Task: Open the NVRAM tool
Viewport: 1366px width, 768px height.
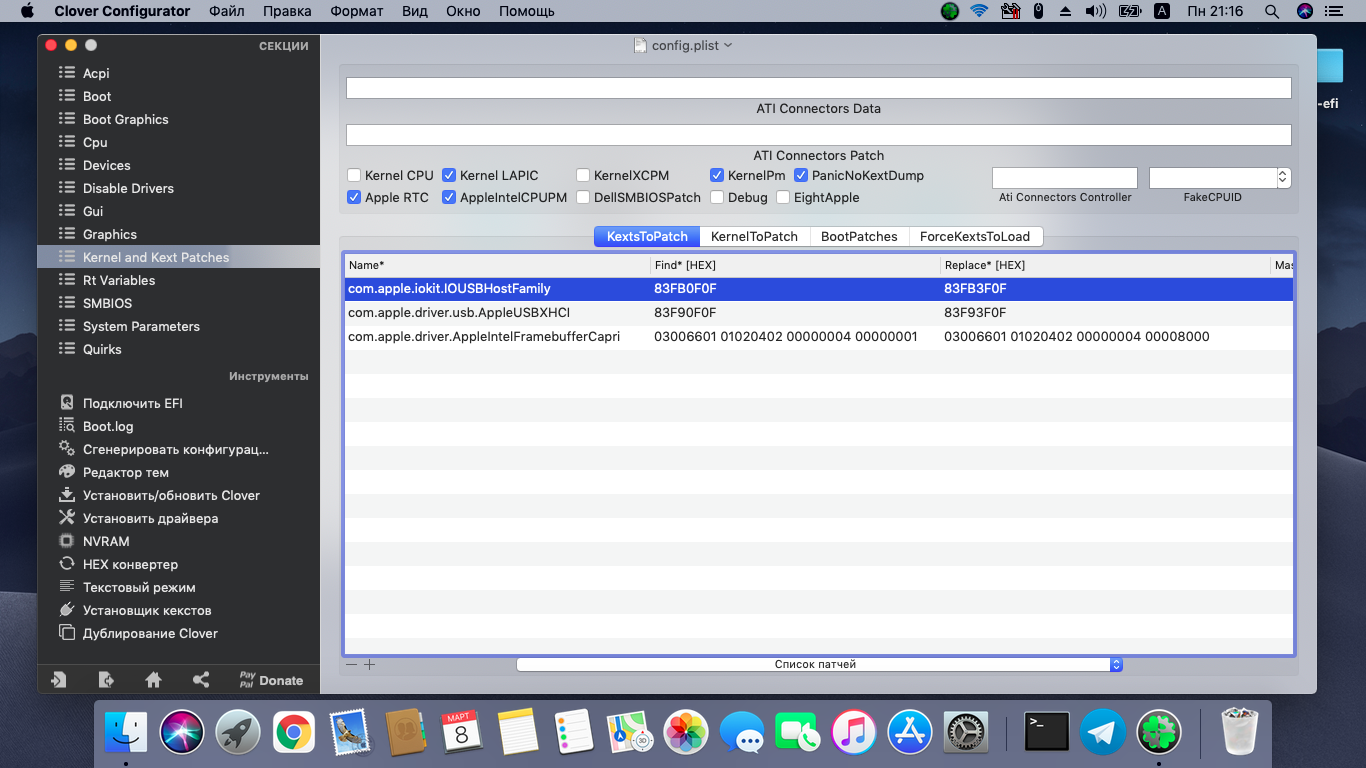Action: click(x=106, y=541)
